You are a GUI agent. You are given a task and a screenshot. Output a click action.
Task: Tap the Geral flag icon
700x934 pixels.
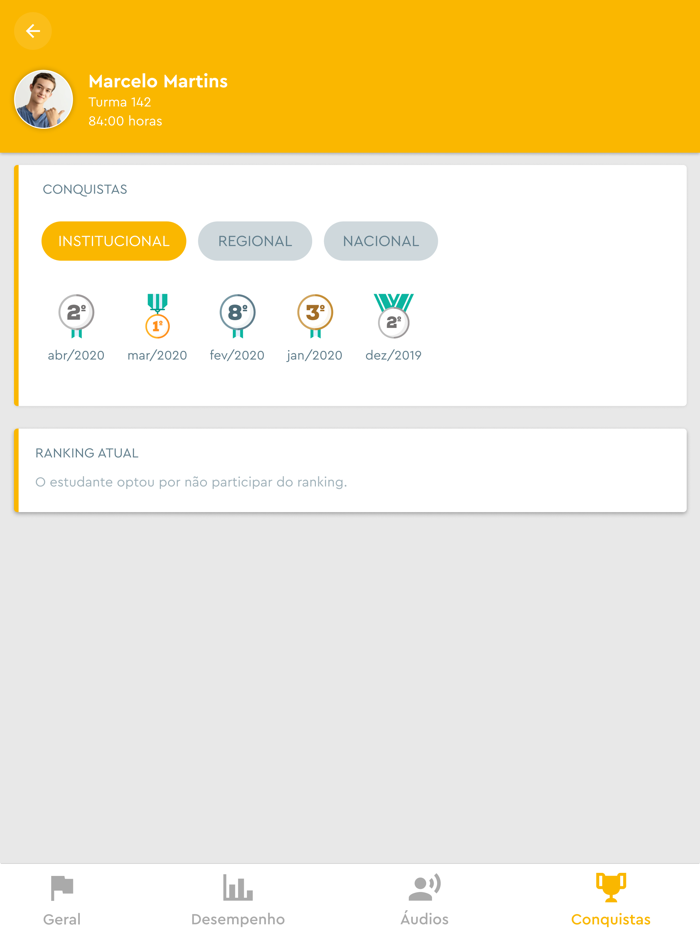tap(62, 888)
